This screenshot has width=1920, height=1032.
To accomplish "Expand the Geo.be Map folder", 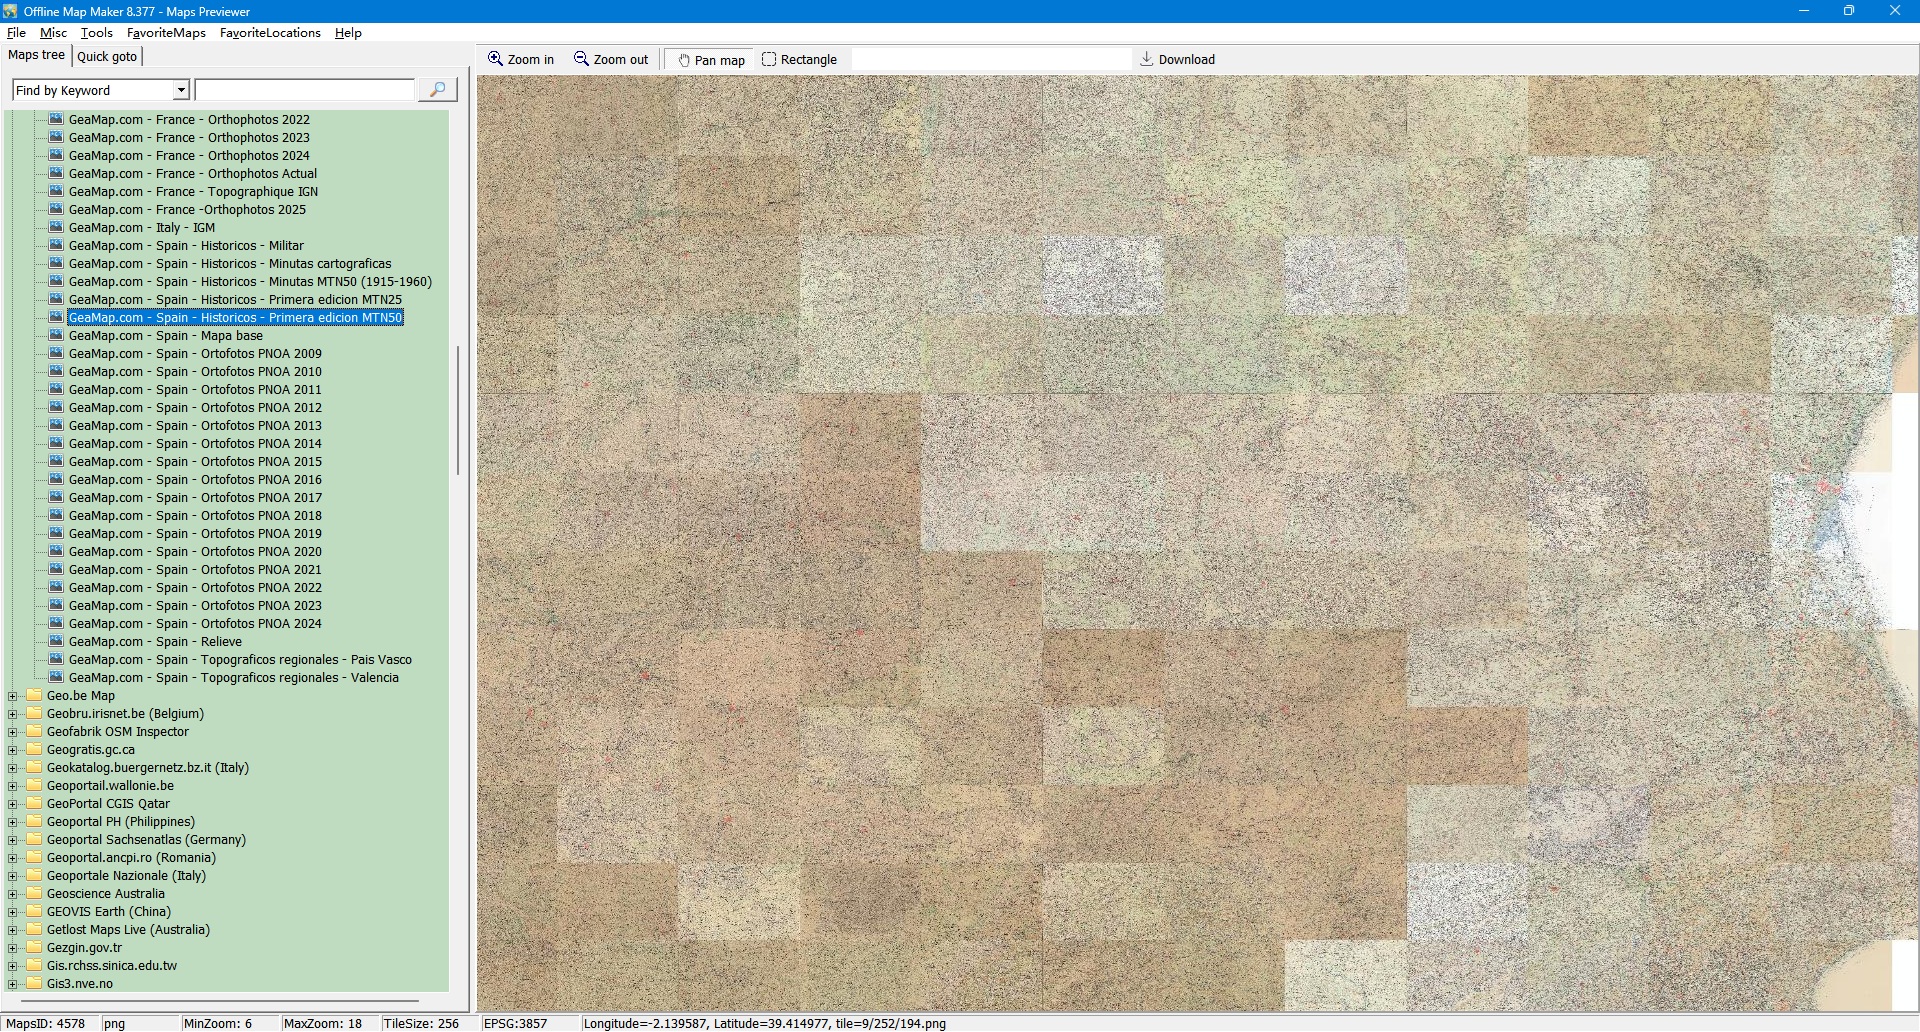I will coord(13,696).
